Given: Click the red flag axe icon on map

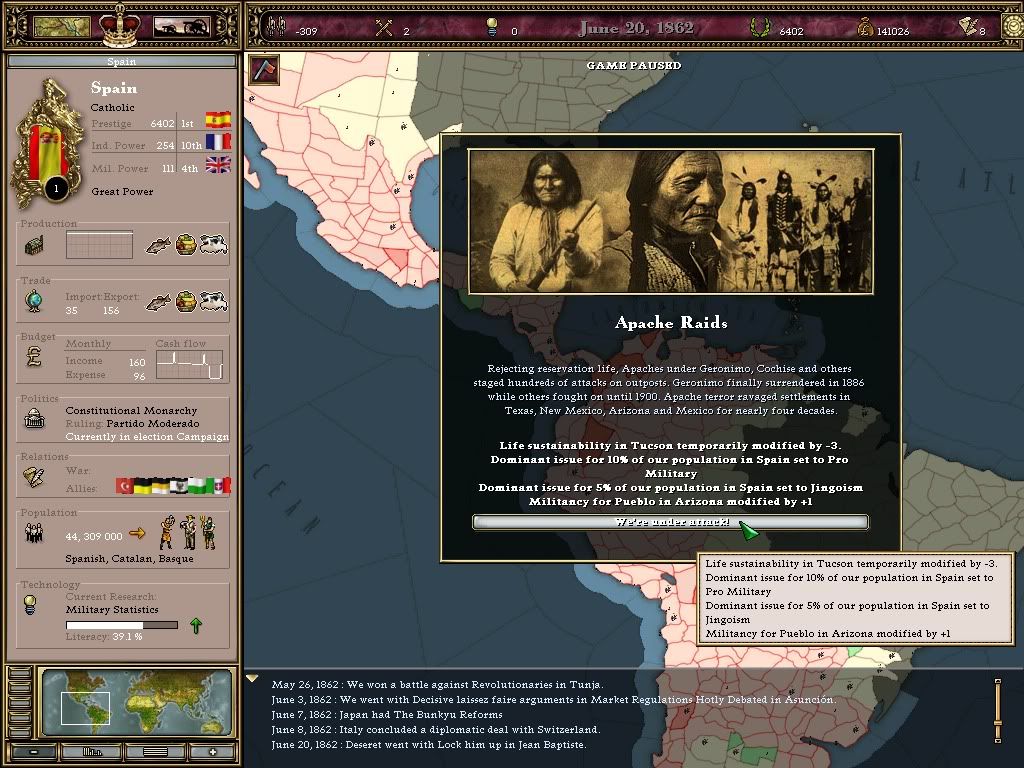Looking at the screenshot, I should click(x=264, y=69).
